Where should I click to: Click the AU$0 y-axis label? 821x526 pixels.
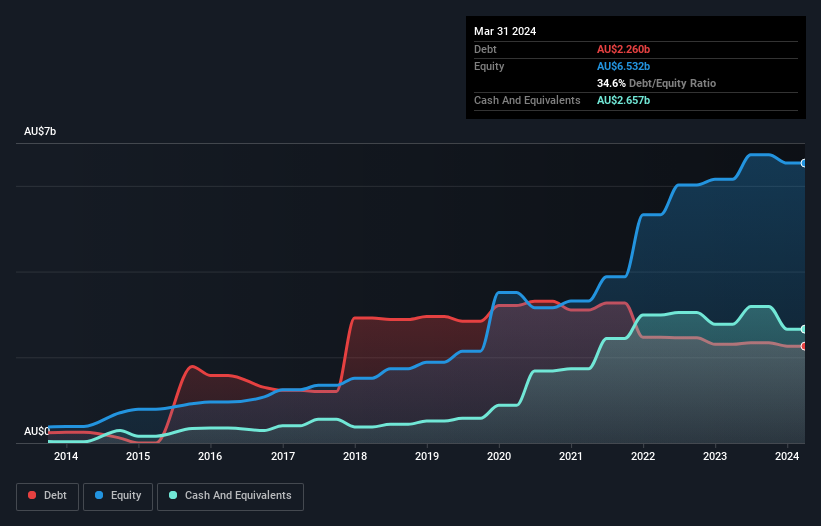pyautogui.click(x=37, y=431)
